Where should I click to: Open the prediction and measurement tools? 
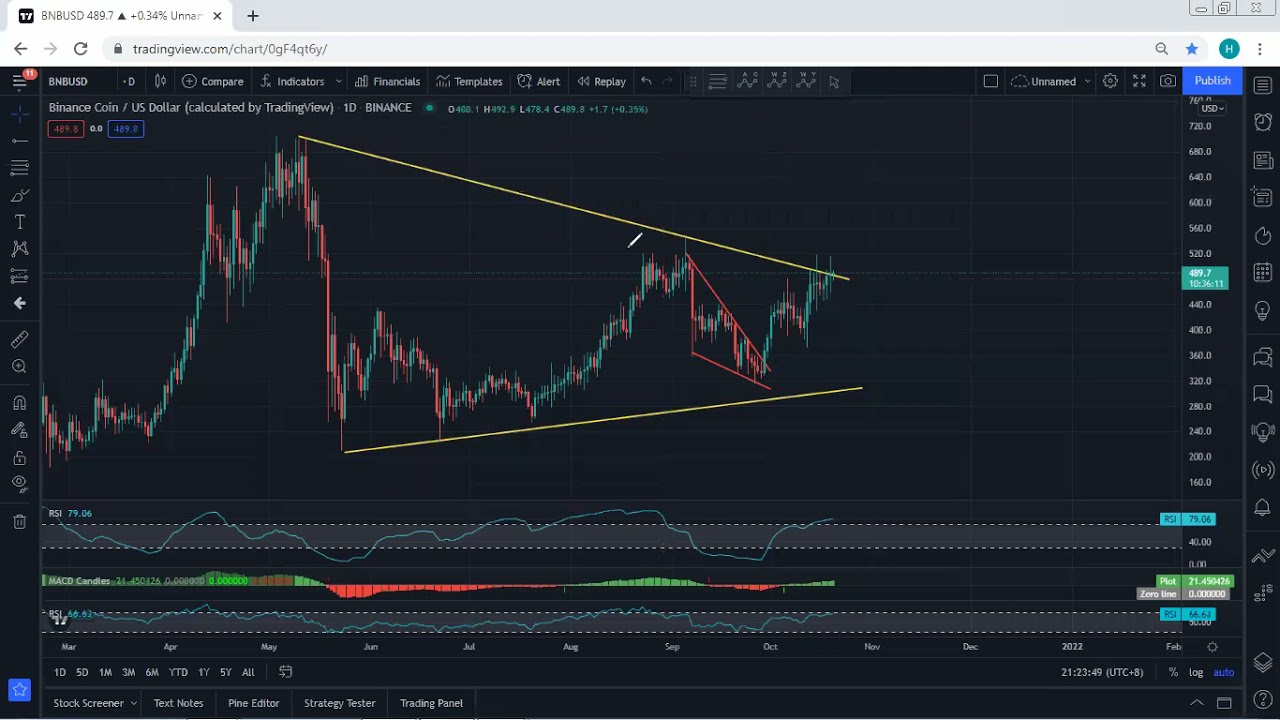click(x=19, y=276)
